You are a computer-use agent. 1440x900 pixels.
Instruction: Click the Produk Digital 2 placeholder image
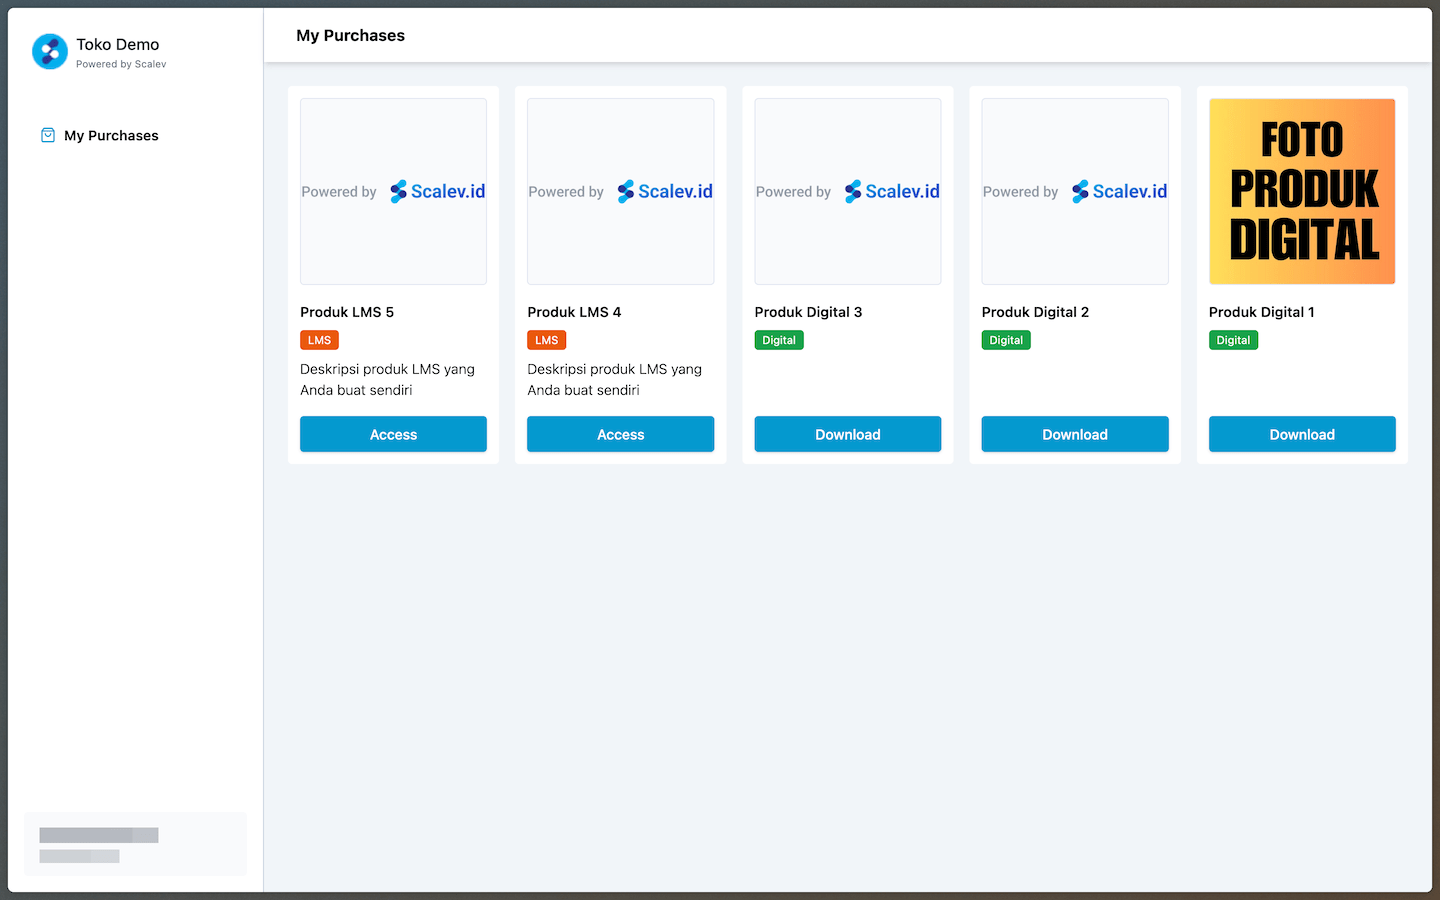coord(1074,191)
